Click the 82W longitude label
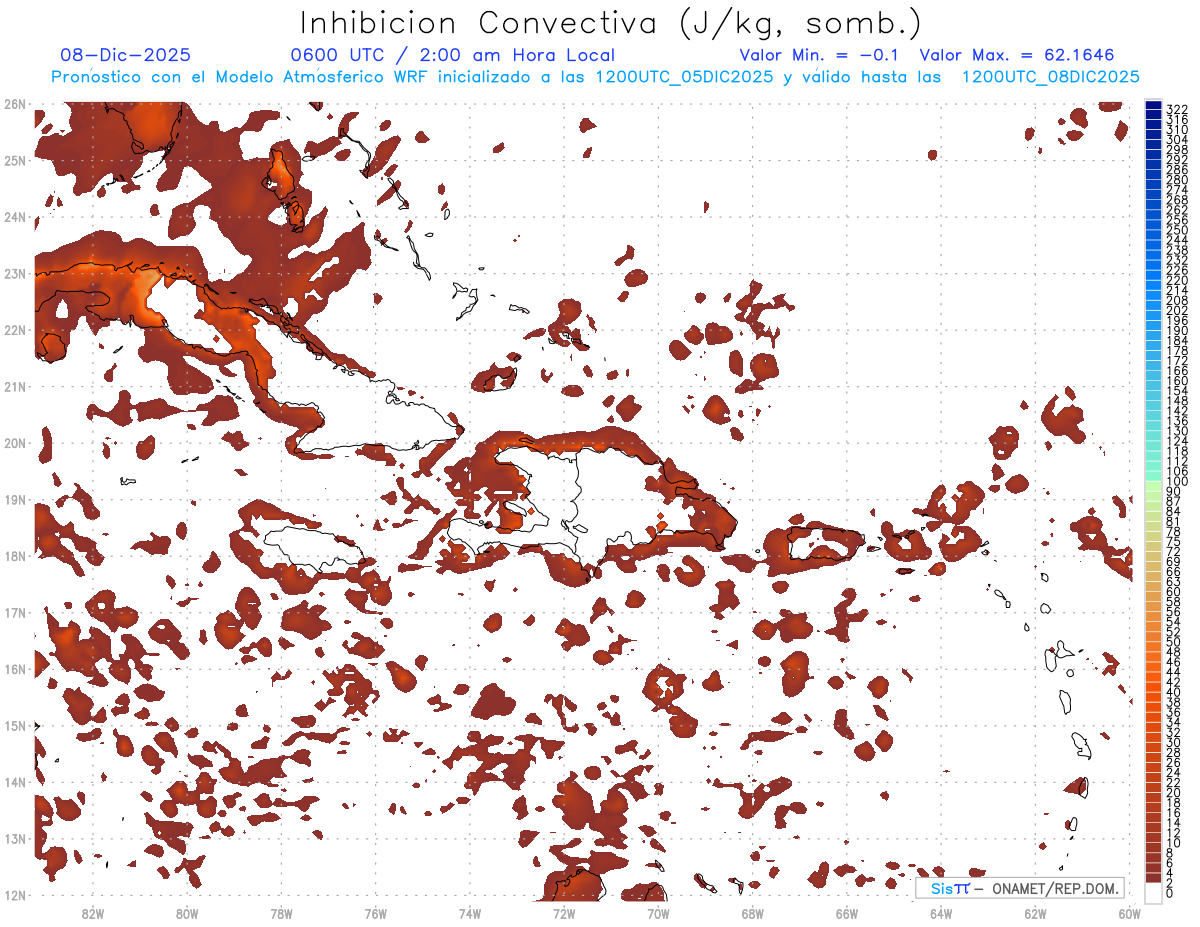Image resolution: width=1200 pixels, height=927 pixels. [93, 913]
